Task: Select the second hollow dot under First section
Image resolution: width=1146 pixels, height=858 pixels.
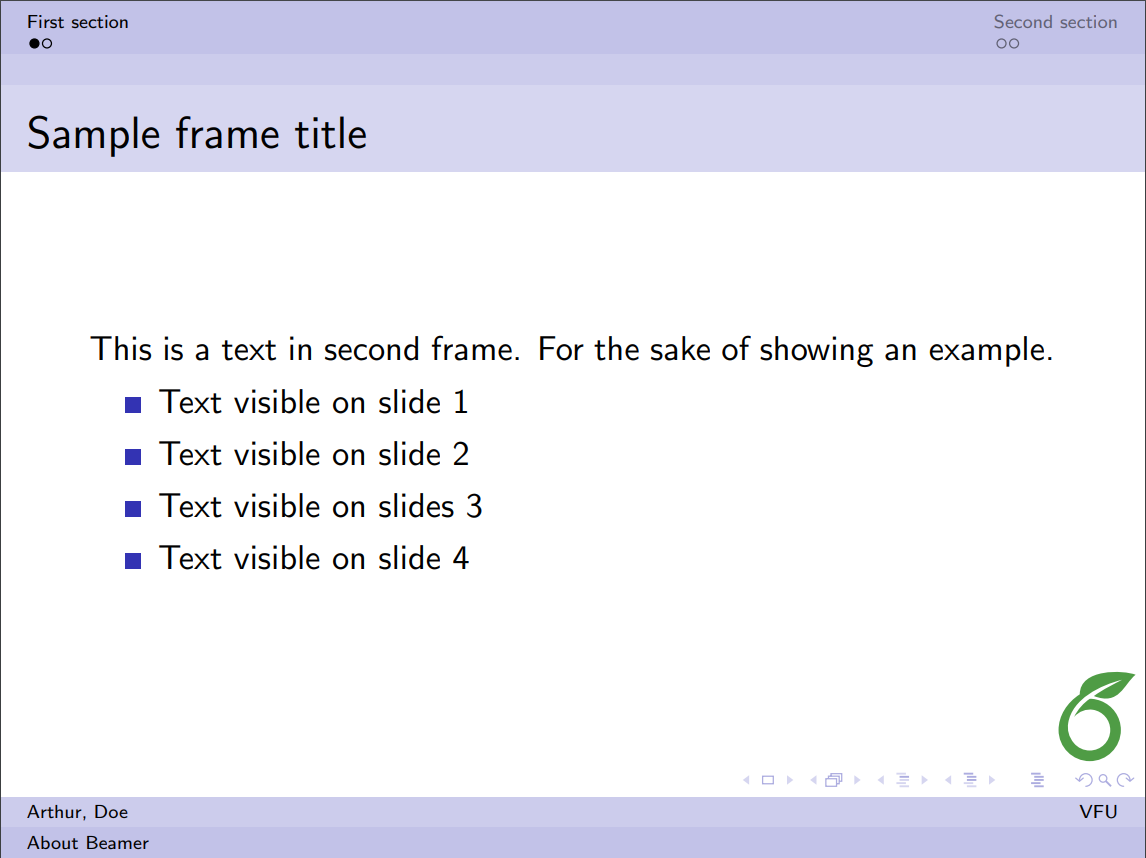Action: [47, 43]
